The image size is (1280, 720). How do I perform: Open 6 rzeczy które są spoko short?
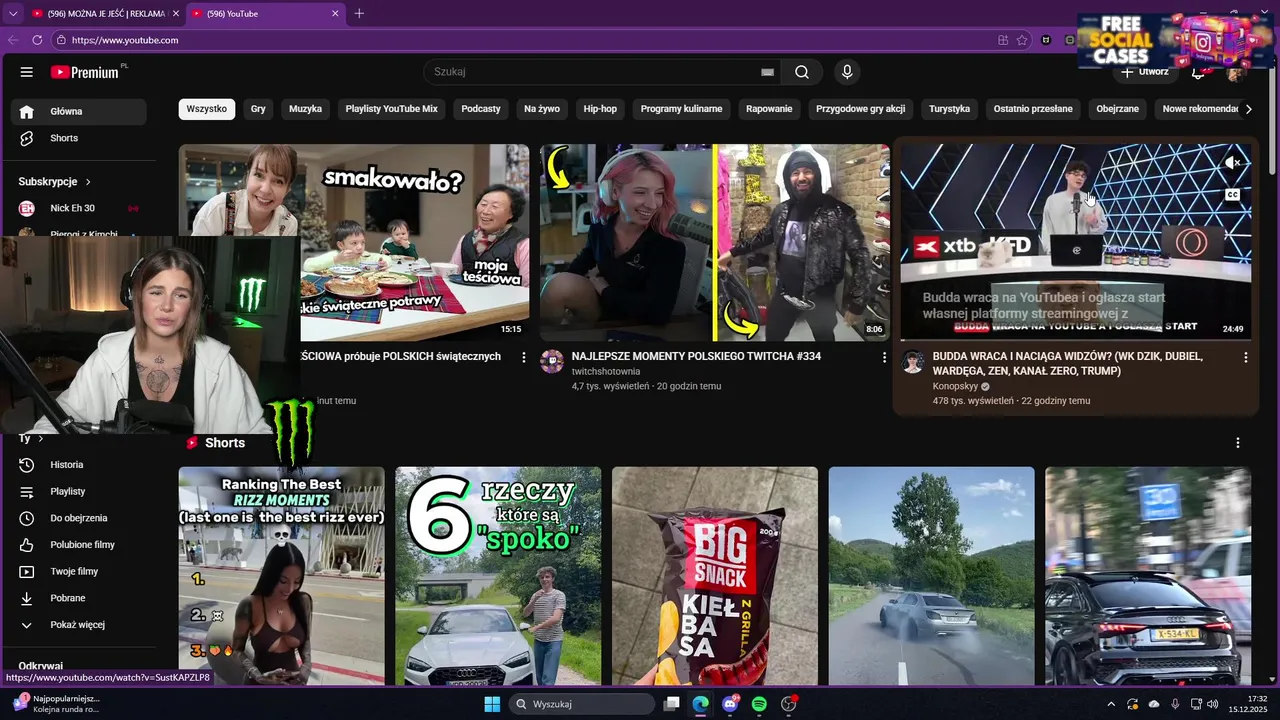tap(498, 576)
